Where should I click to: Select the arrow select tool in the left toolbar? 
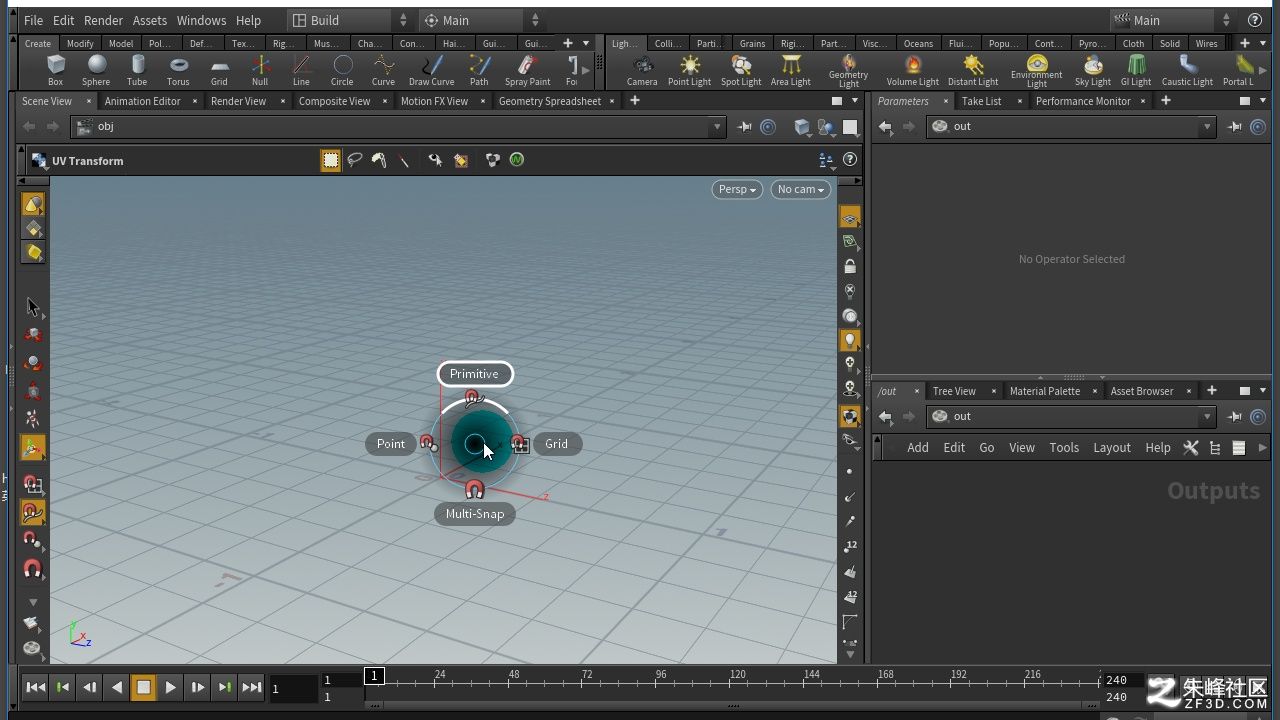pyautogui.click(x=33, y=307)
